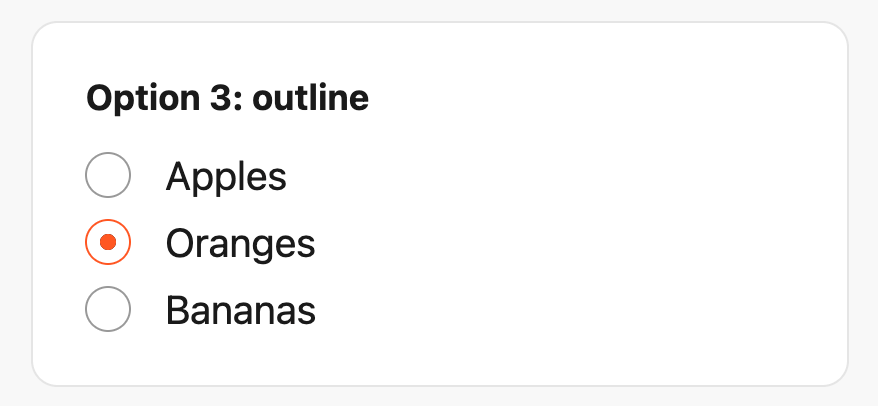The width and height of the screenshot is (878, 406).
Task: Pick the last fruit option's radio circle
Action: 108,309
